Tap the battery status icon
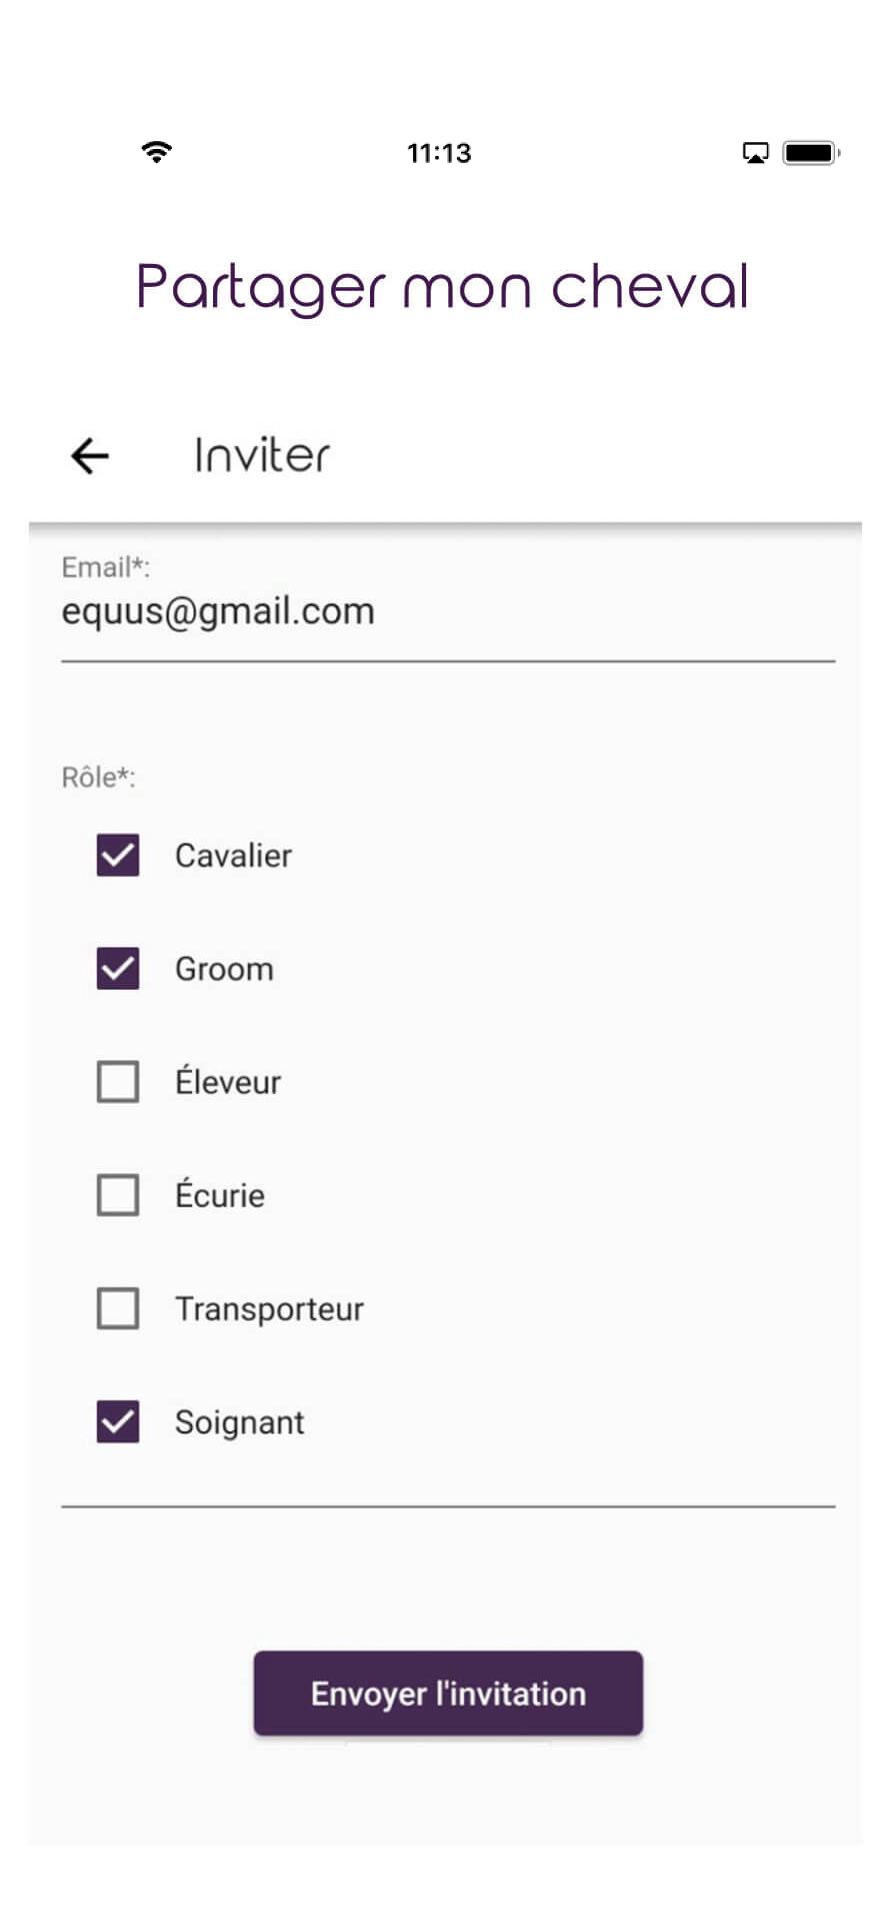The height and width of the screenshot is (1913, 883). (811, 153)
